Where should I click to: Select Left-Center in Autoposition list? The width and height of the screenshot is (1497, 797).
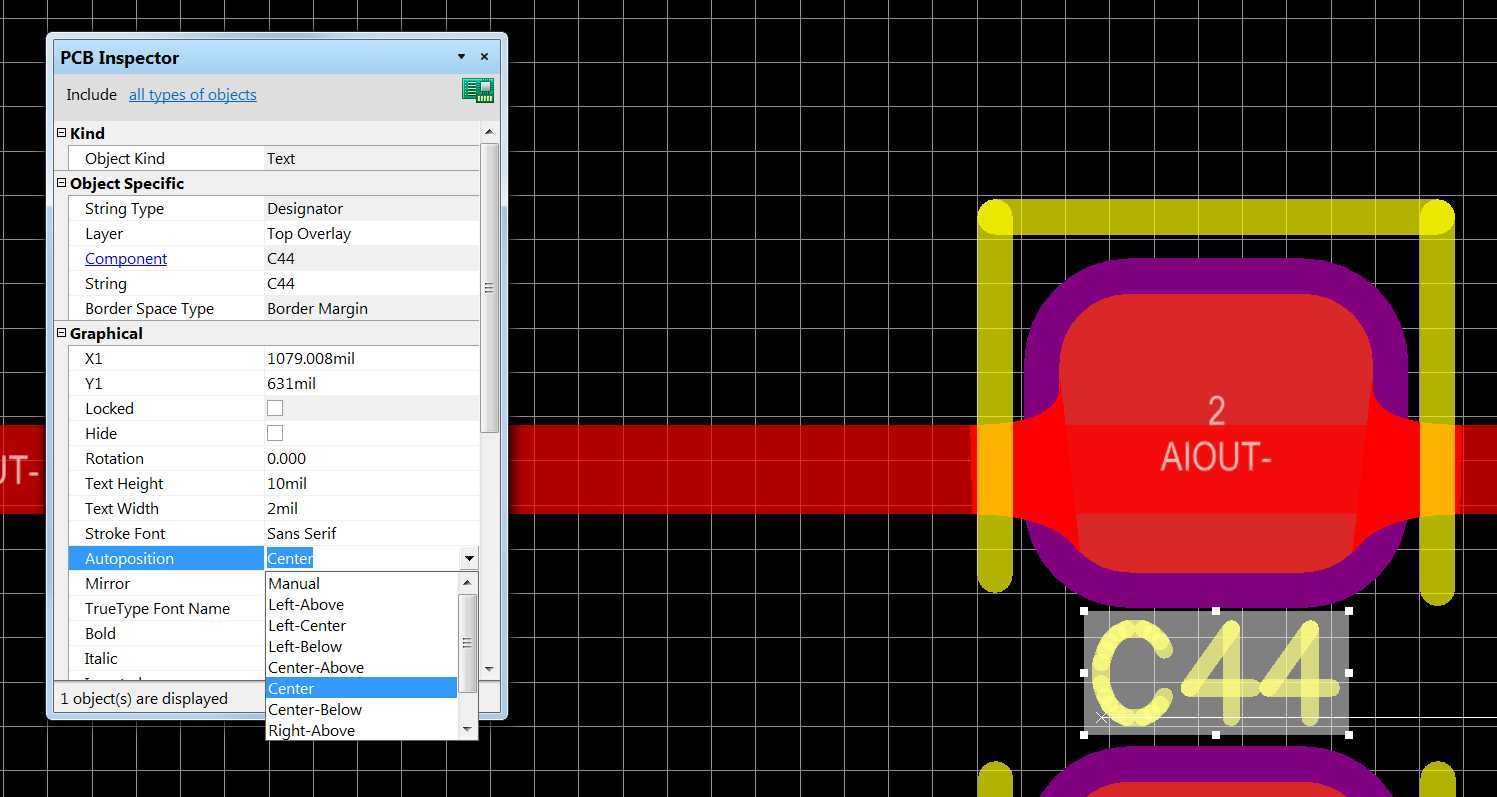(361, 625)
